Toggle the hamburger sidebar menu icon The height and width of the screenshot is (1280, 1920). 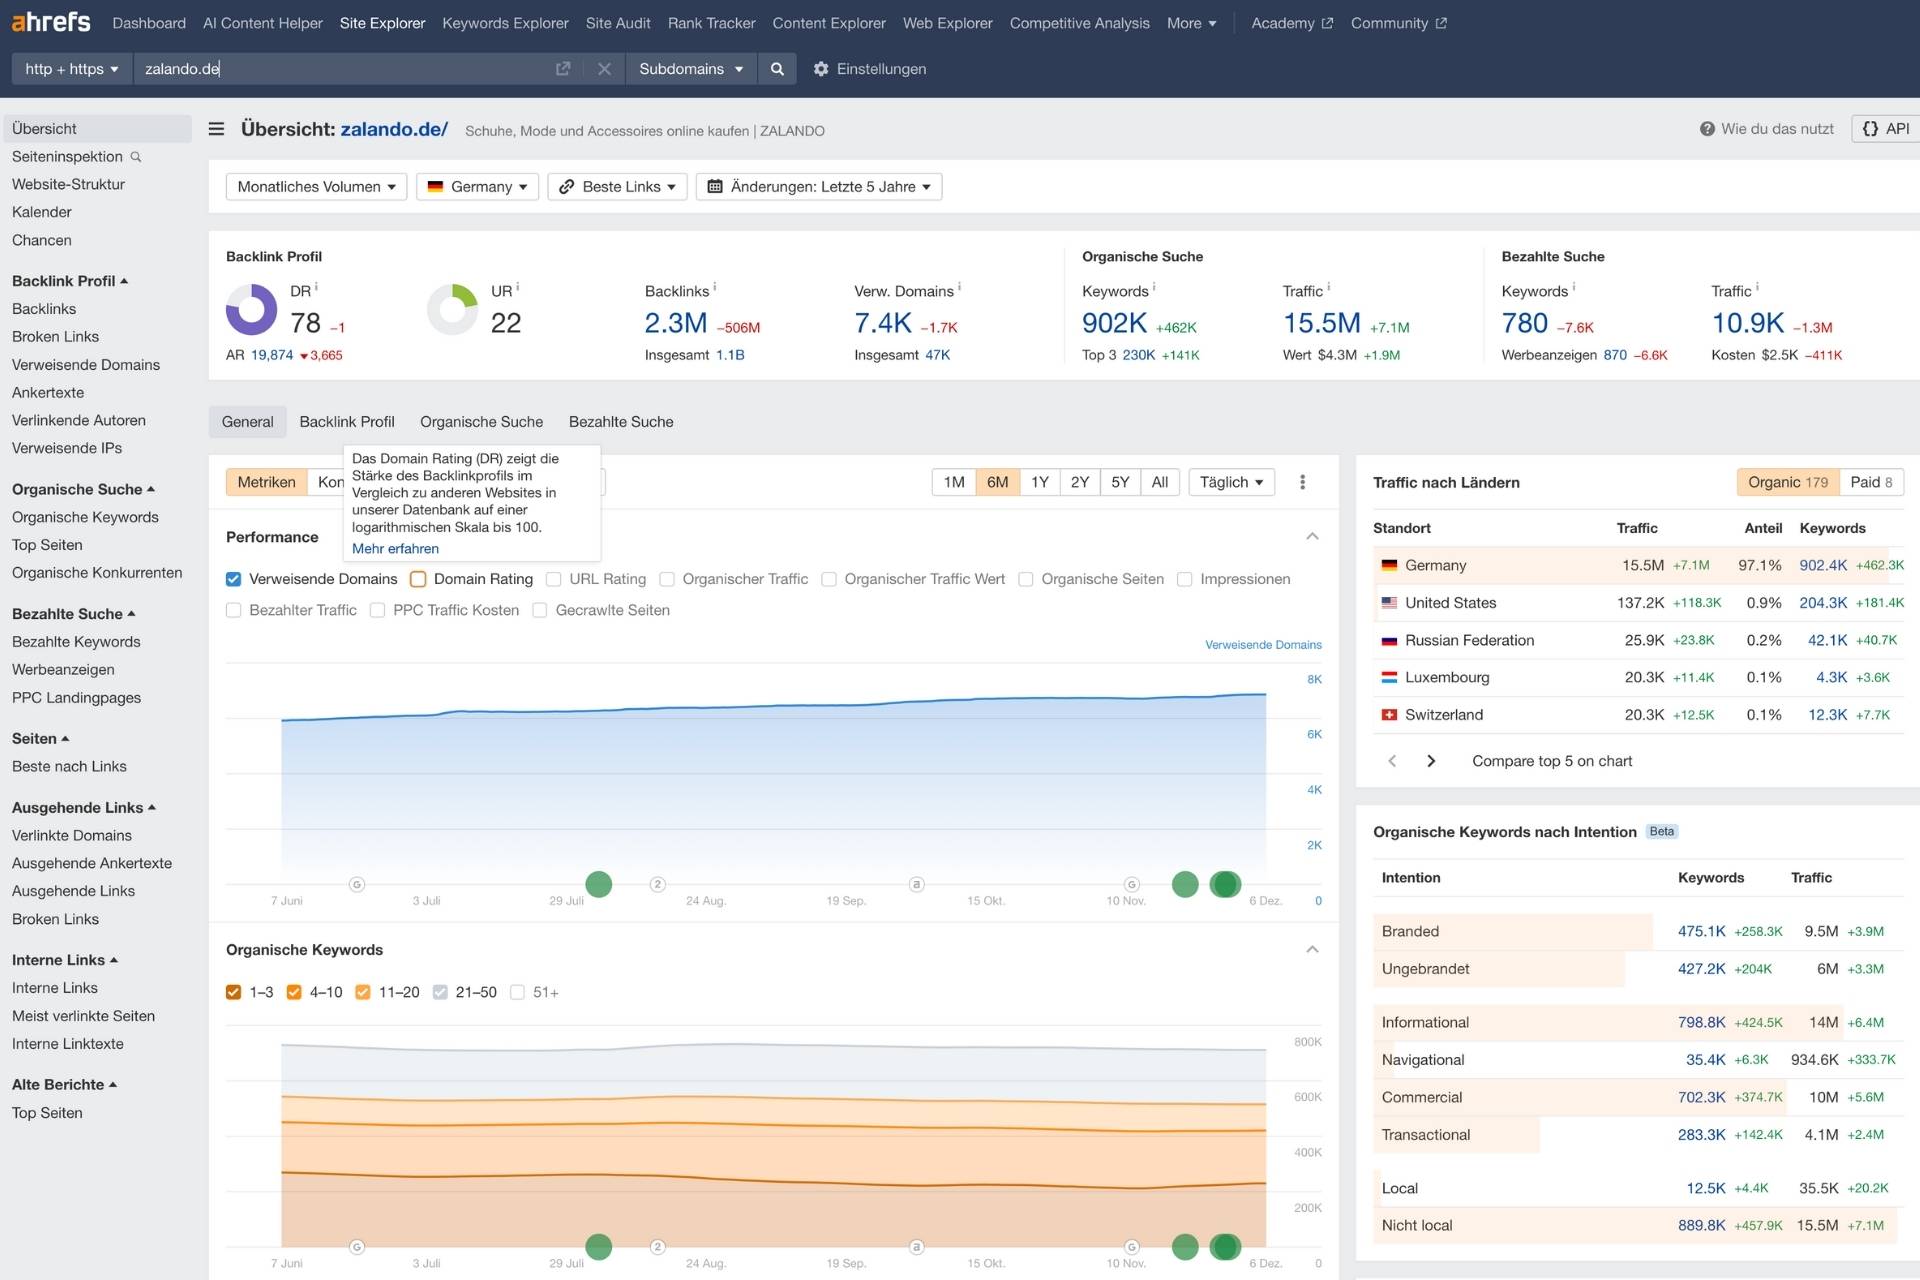216,129
